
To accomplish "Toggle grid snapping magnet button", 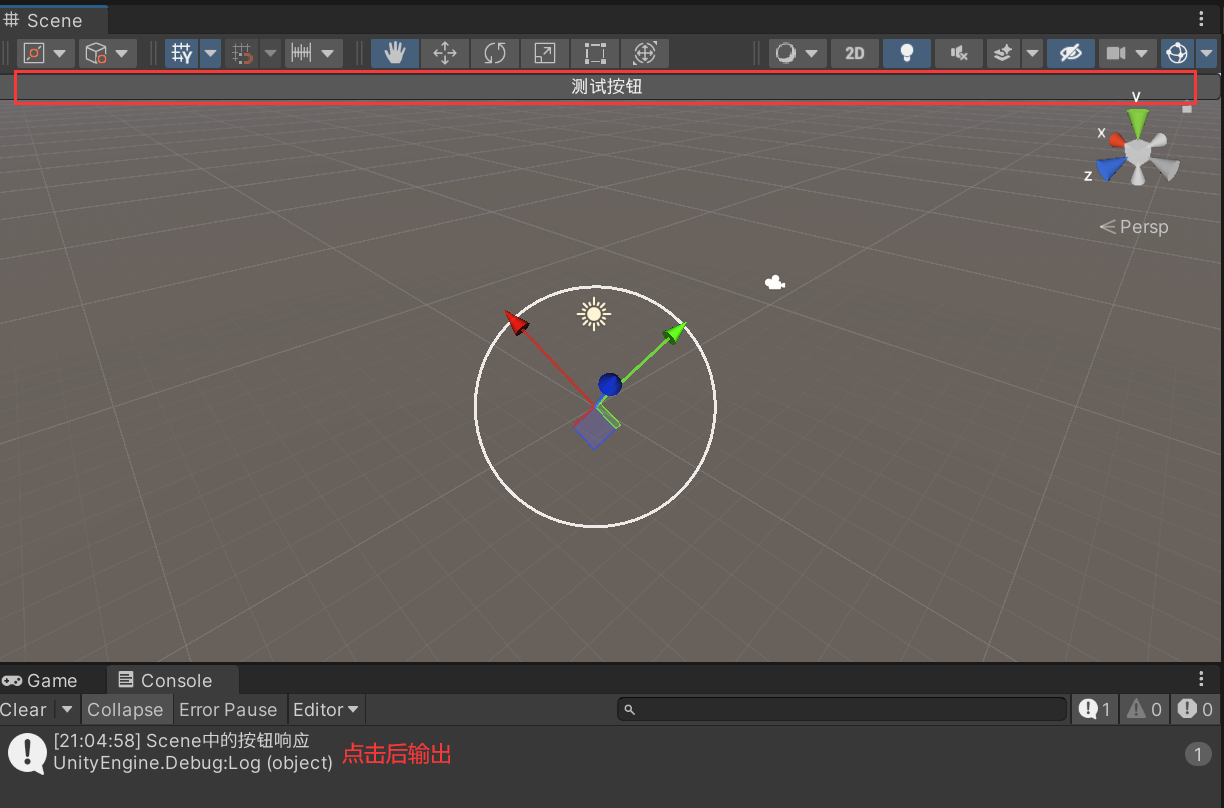I will 241,53.
